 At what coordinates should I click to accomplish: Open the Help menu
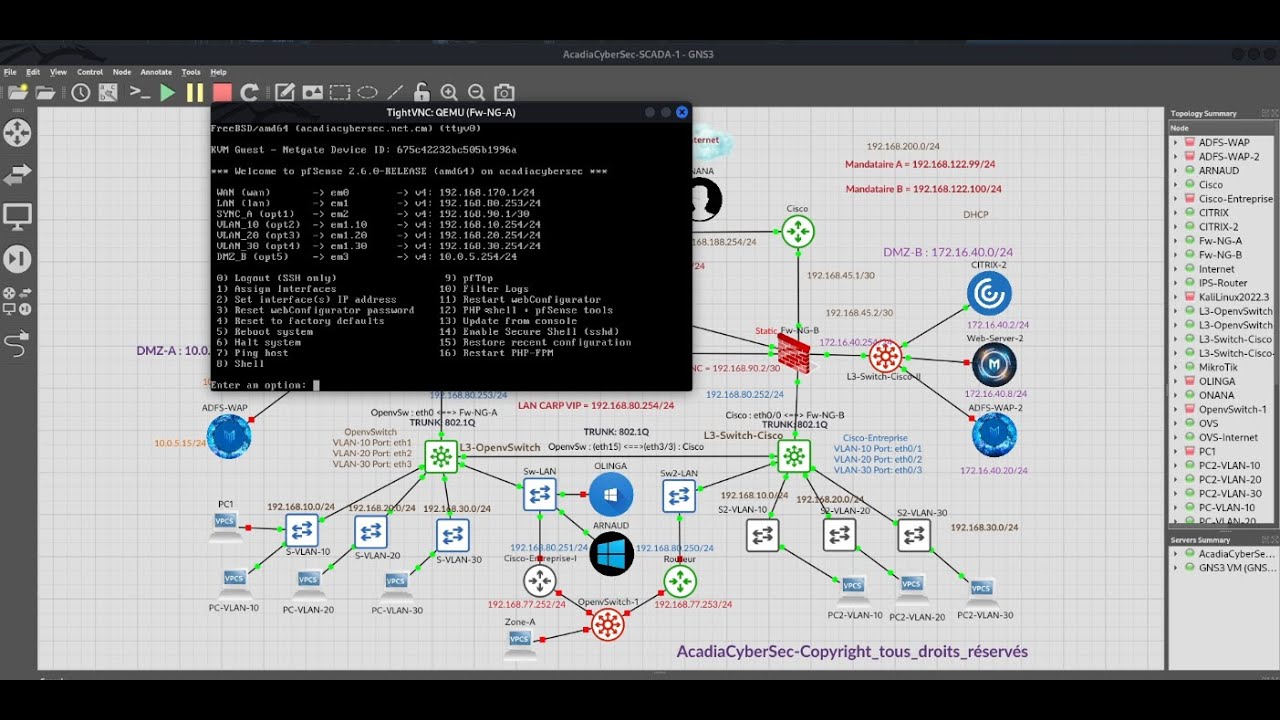pos(218,72)
